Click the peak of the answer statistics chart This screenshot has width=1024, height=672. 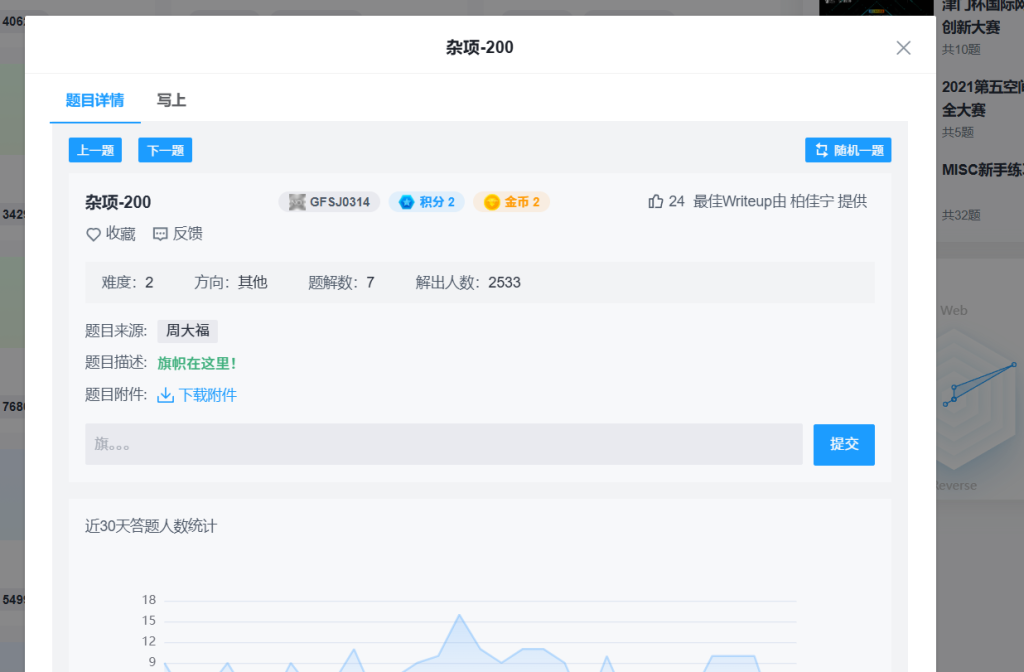tap(459, 616)
